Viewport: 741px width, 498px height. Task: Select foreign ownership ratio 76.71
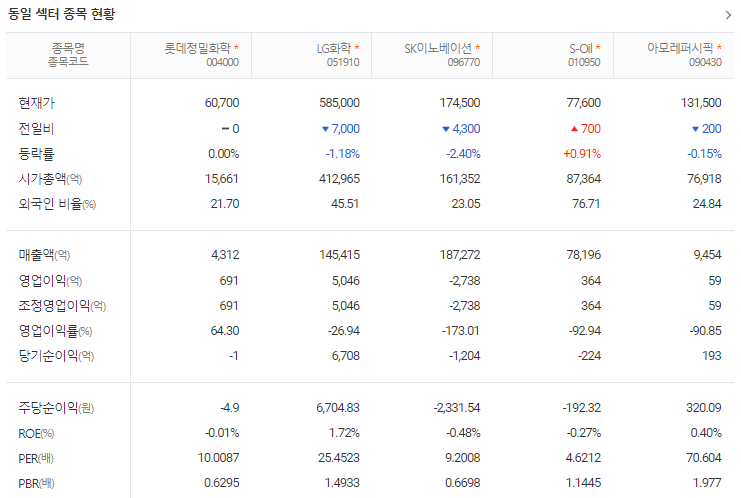(586, 204)
